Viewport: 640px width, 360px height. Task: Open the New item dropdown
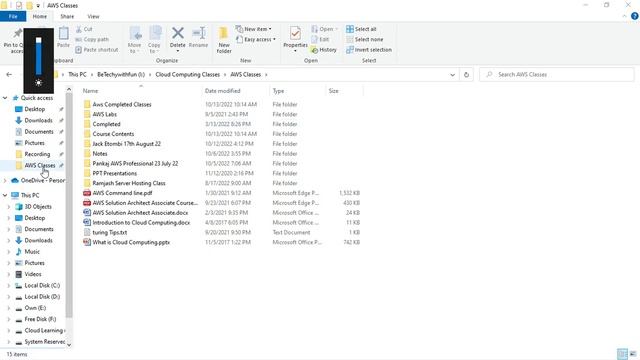click(253, 29)
